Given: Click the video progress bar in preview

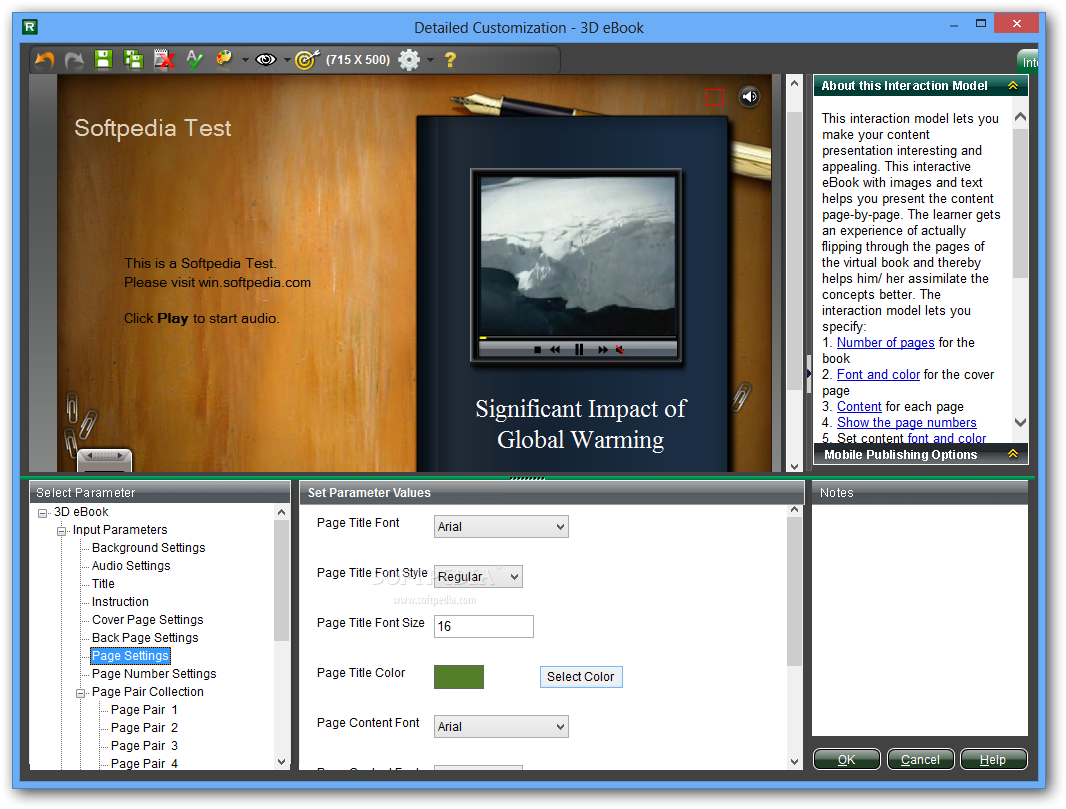Looking at the screenshot, I should click(x=578, y=338).
